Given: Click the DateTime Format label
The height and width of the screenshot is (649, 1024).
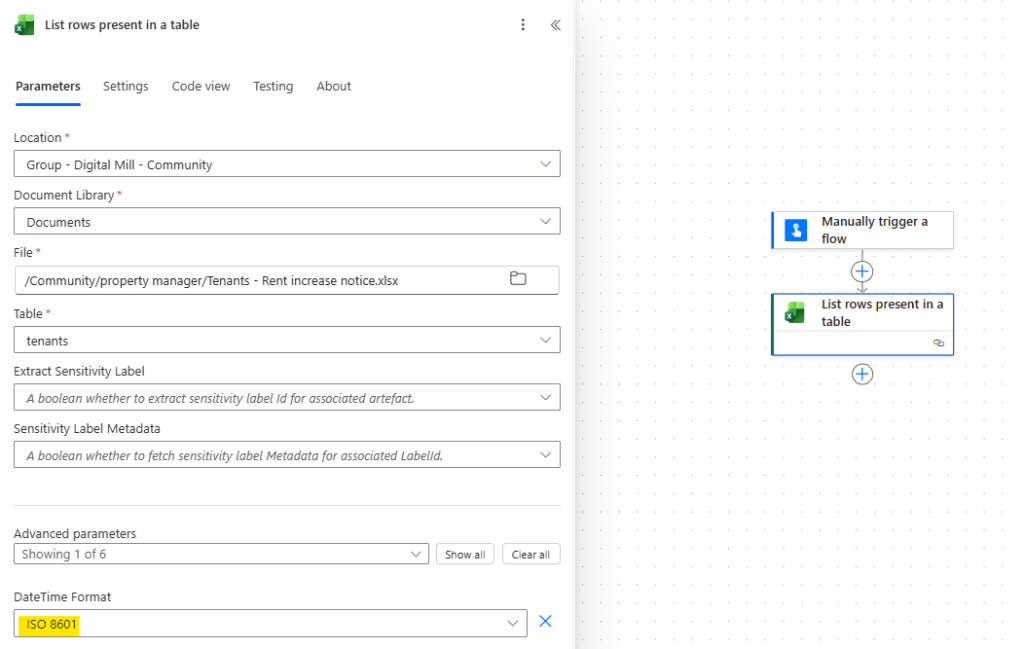Looking at the screenshot, I should tap(63, 597).
